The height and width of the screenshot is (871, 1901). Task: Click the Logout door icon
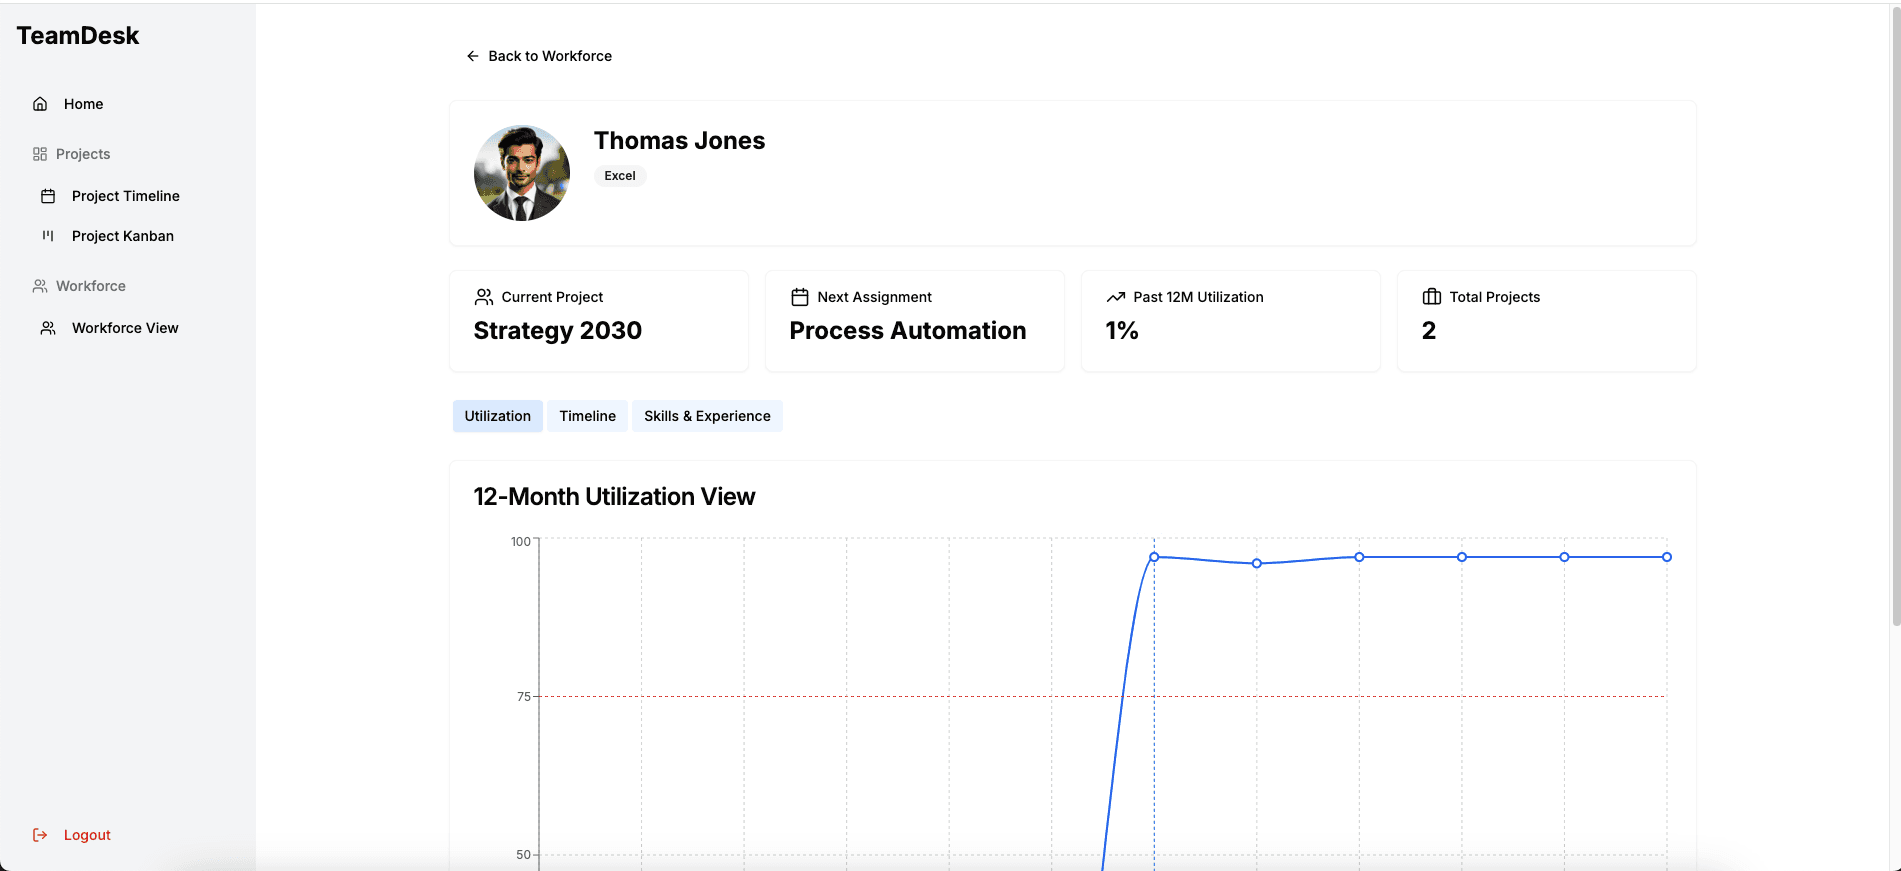pos(40,835)
